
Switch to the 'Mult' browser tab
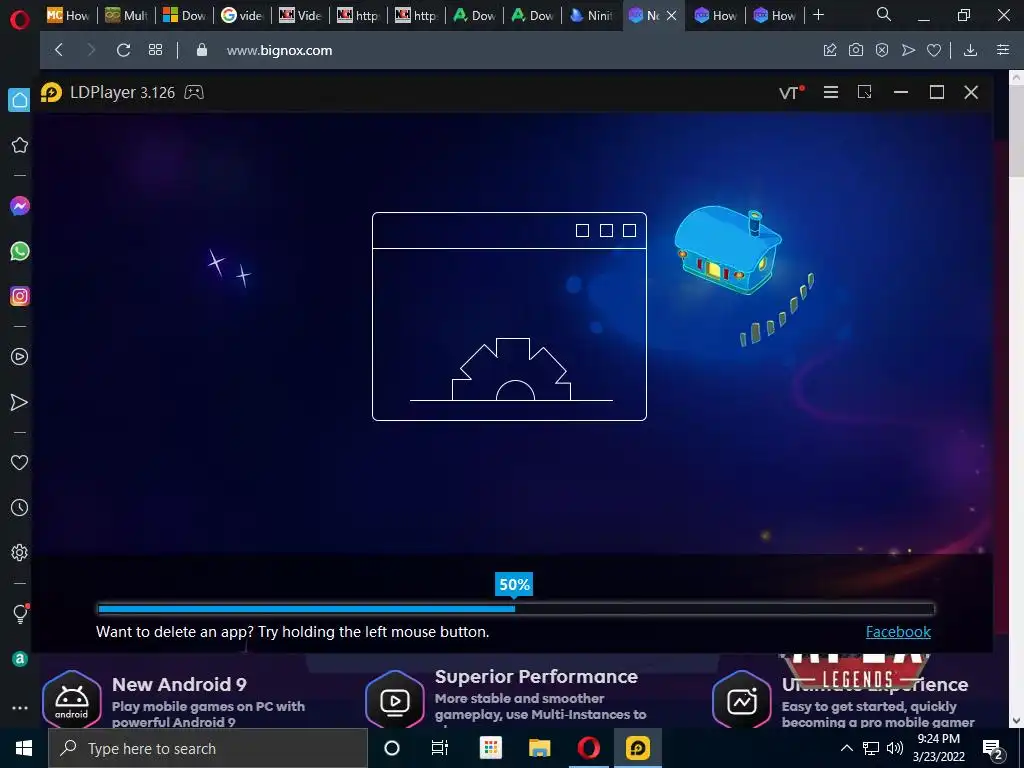point(127,15)
